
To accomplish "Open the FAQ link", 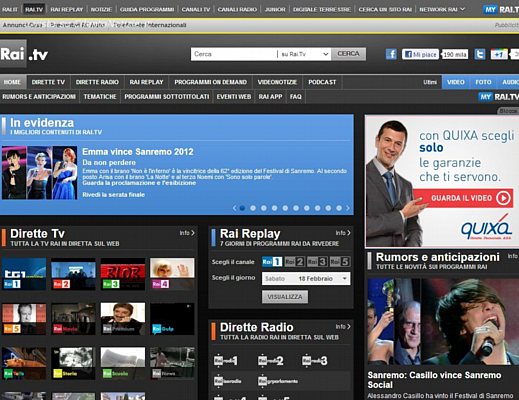I will coord(296,97).
